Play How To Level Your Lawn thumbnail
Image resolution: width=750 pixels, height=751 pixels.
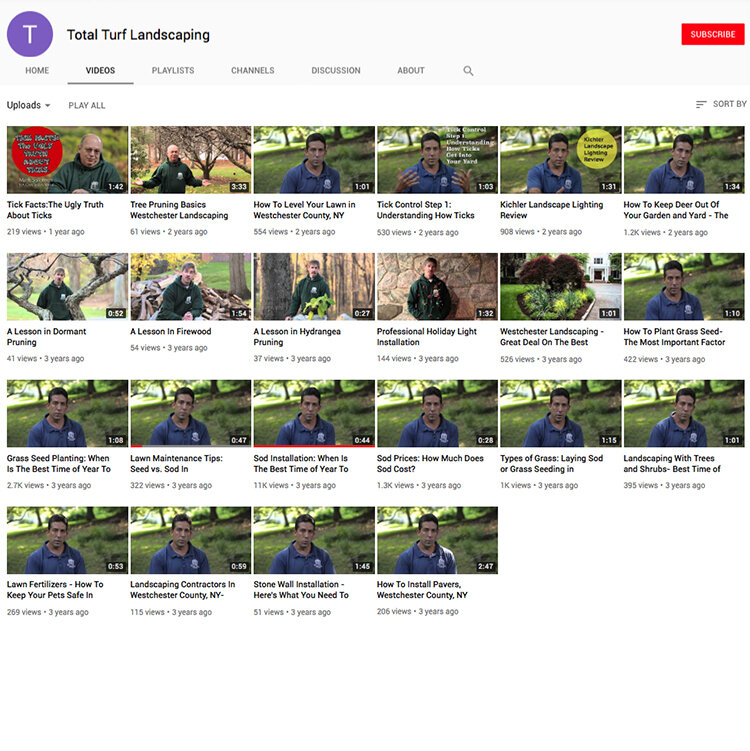(314, 160)
